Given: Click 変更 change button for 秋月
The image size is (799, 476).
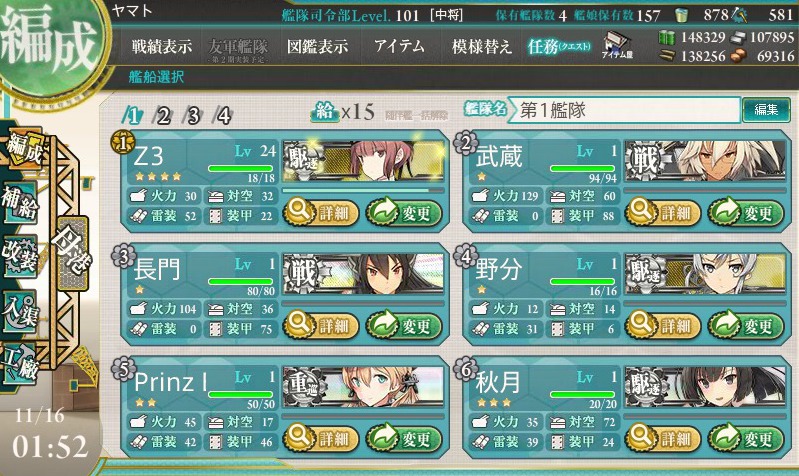Looking at the screenshot, I should click(745, 438).
